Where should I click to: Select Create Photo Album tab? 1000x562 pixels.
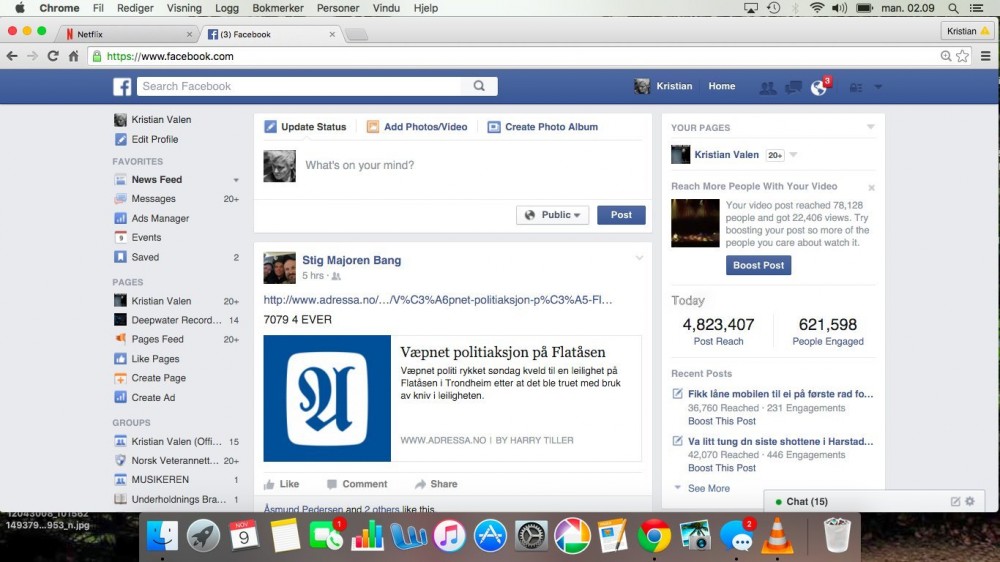(543, 127)
